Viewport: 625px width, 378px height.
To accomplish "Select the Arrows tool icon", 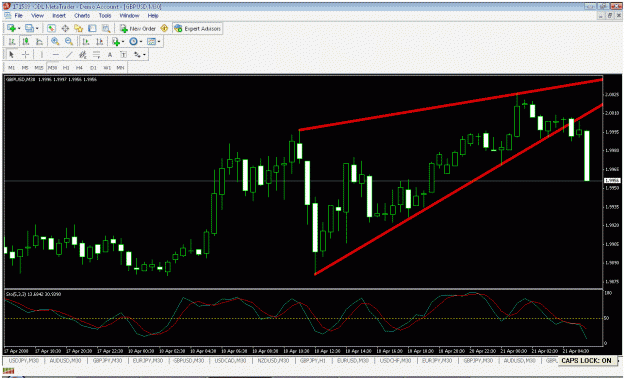I will pyautogui.click(x=137, y=55).
